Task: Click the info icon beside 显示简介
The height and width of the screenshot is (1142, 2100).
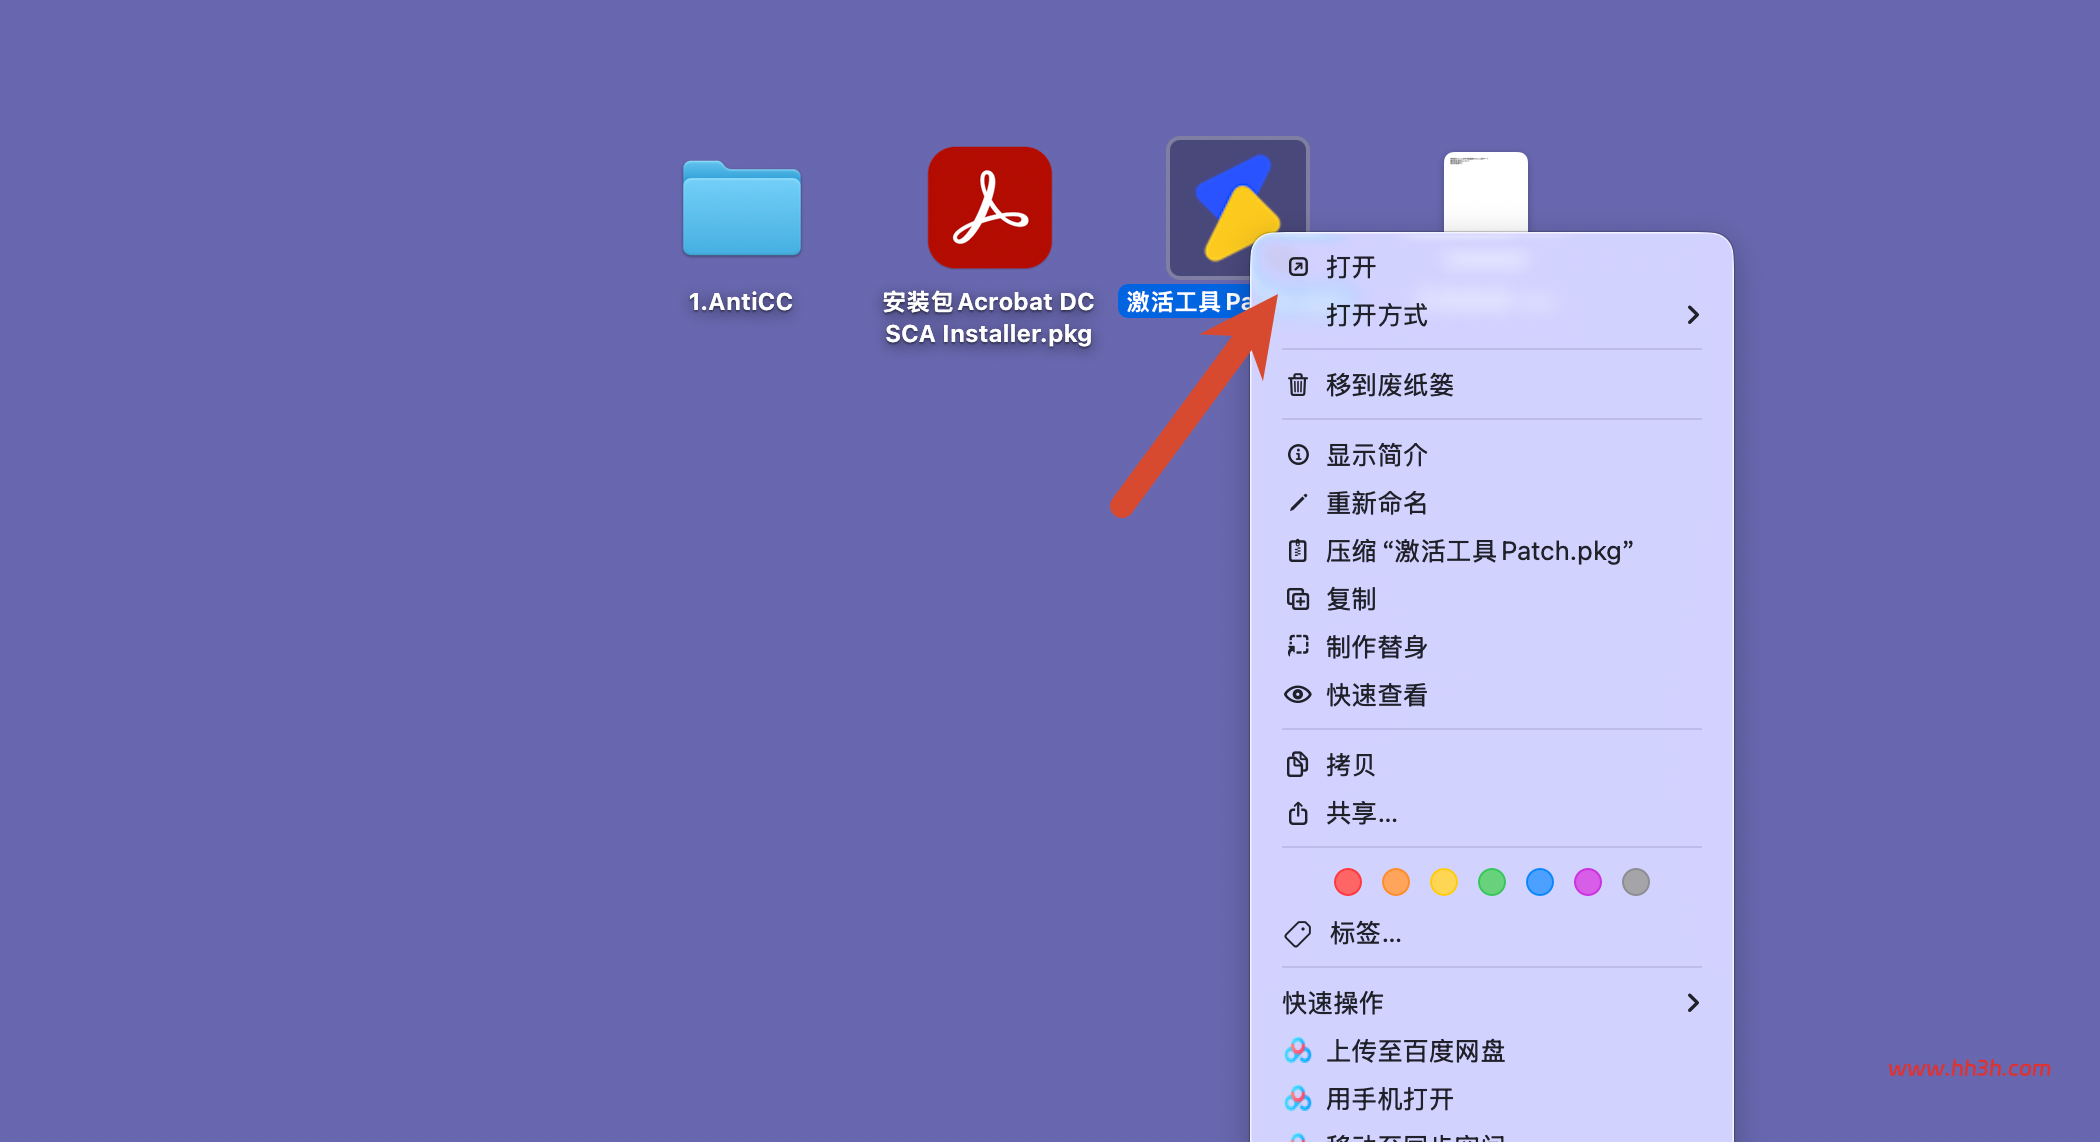Action: 1298,455
